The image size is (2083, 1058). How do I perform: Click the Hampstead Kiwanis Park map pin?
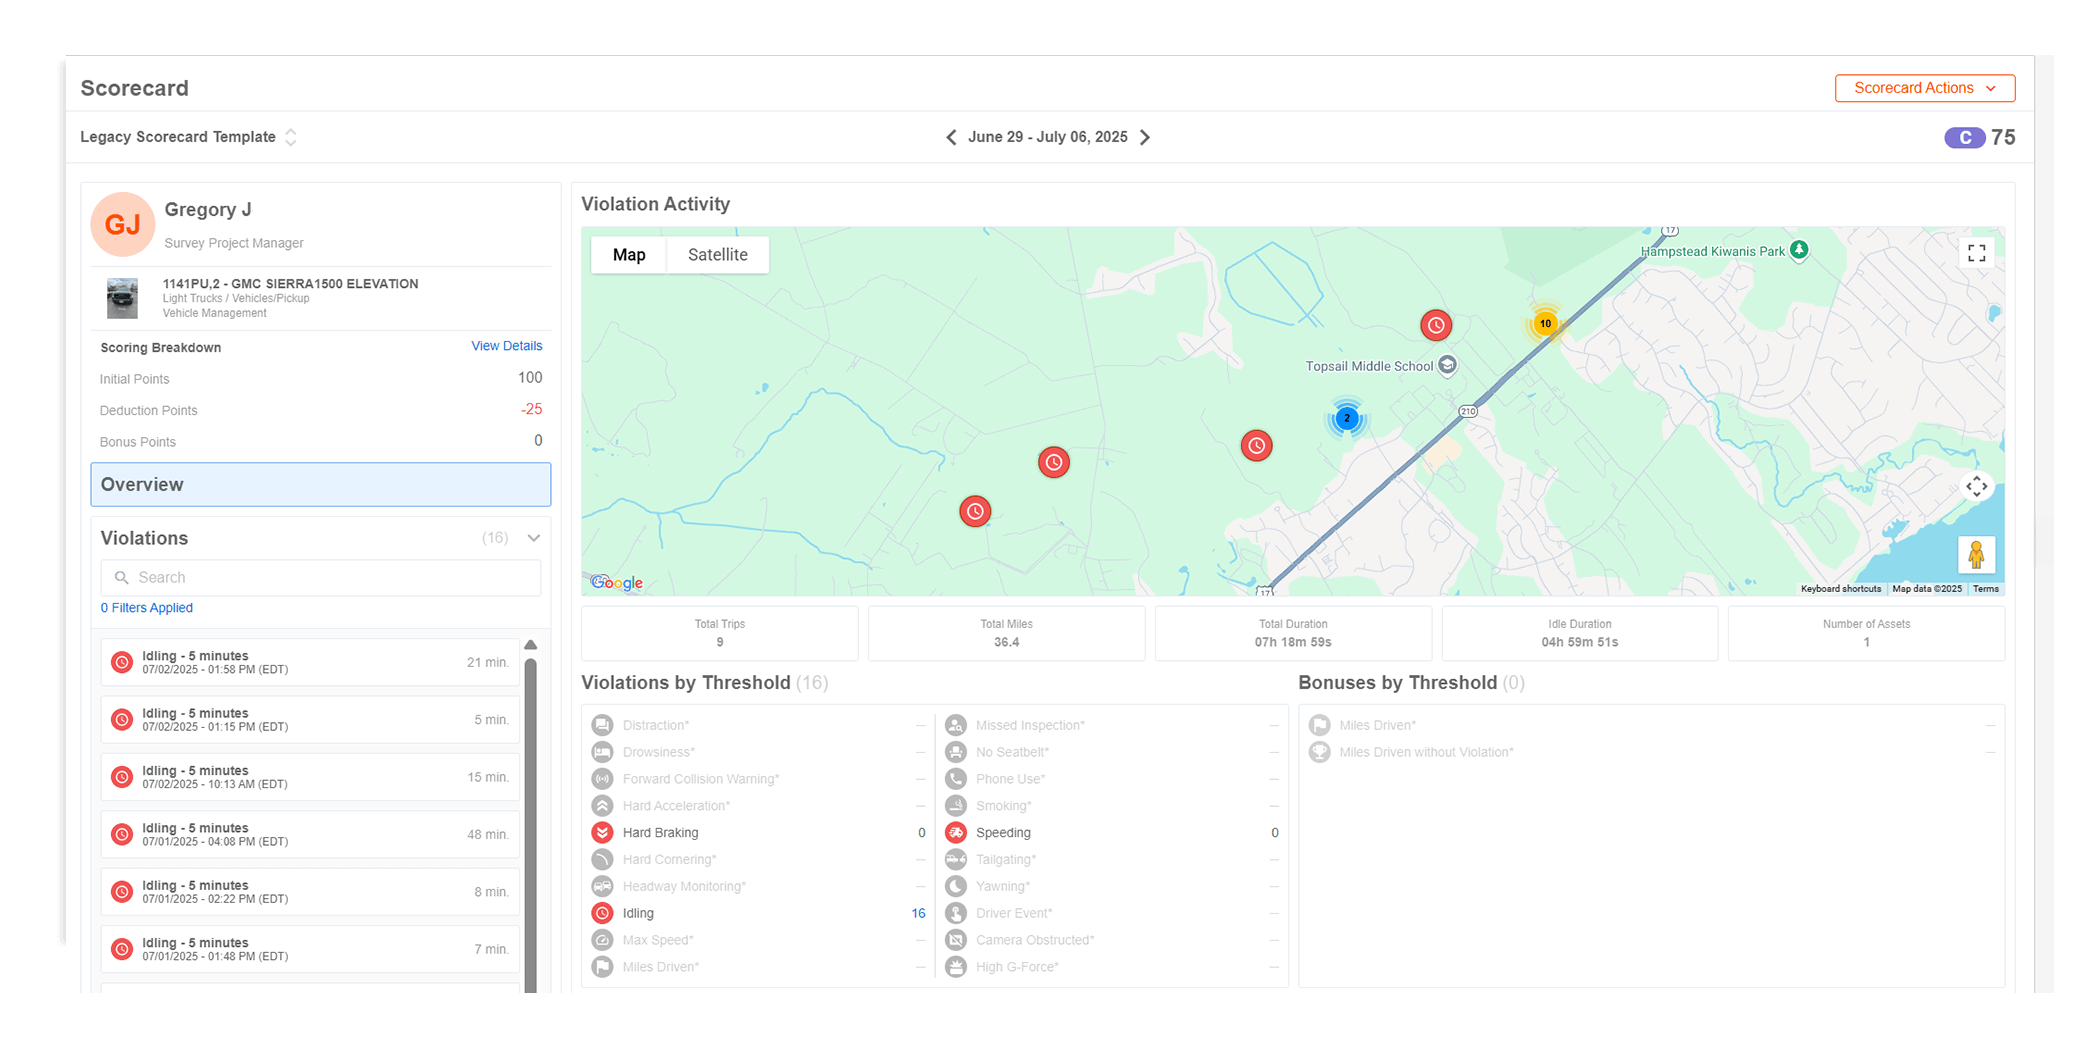1799,250
